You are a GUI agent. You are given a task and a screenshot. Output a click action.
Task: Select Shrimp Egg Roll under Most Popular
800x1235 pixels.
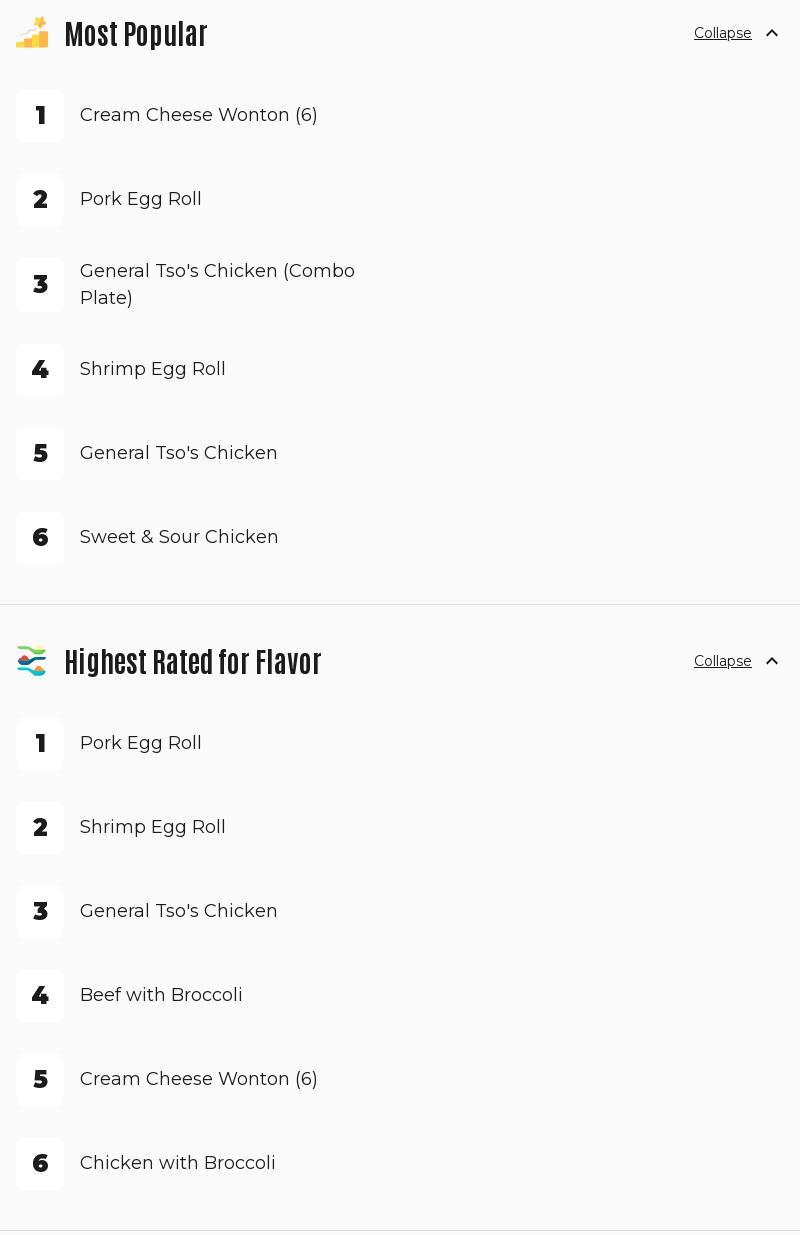click(152, 369)
